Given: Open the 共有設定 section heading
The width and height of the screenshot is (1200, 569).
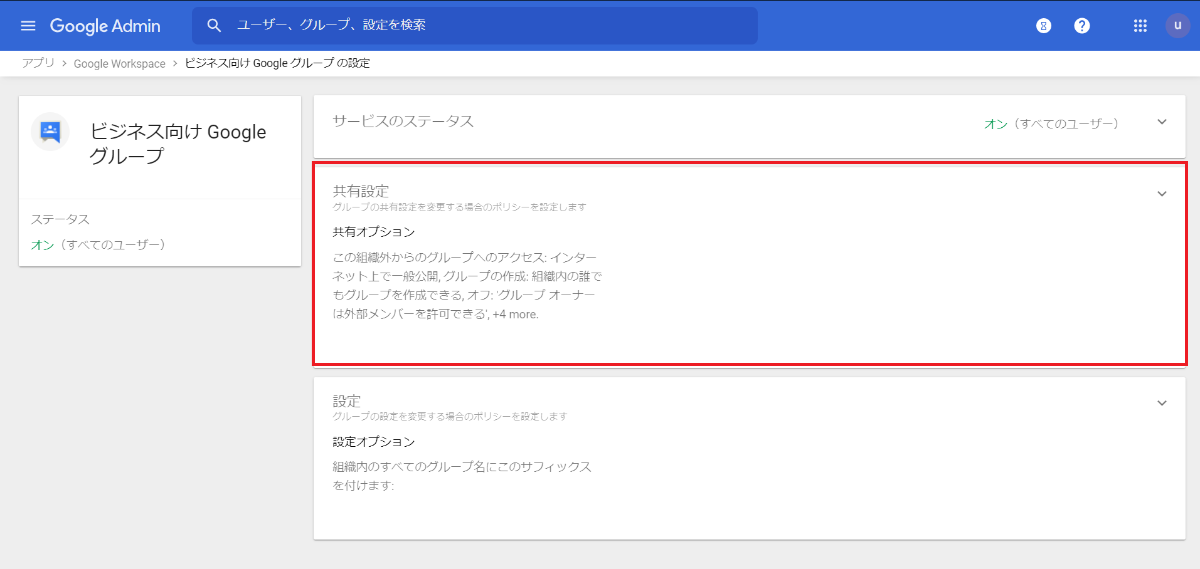Looking at the screenshot, I should 361,190.
